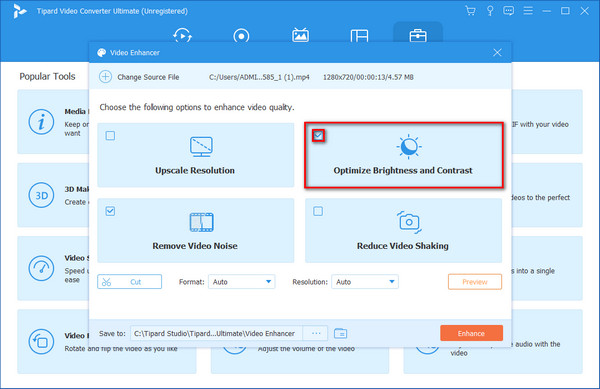This screenshot has height=389, width=600.
Task: Click Change Source File
Action: (x=148, y=77)
